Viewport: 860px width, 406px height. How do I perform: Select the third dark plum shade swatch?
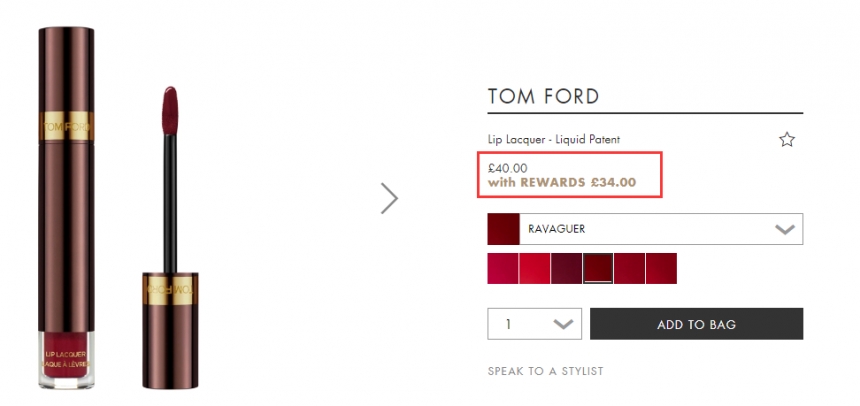pyautogui.click(x=566, y=268)
